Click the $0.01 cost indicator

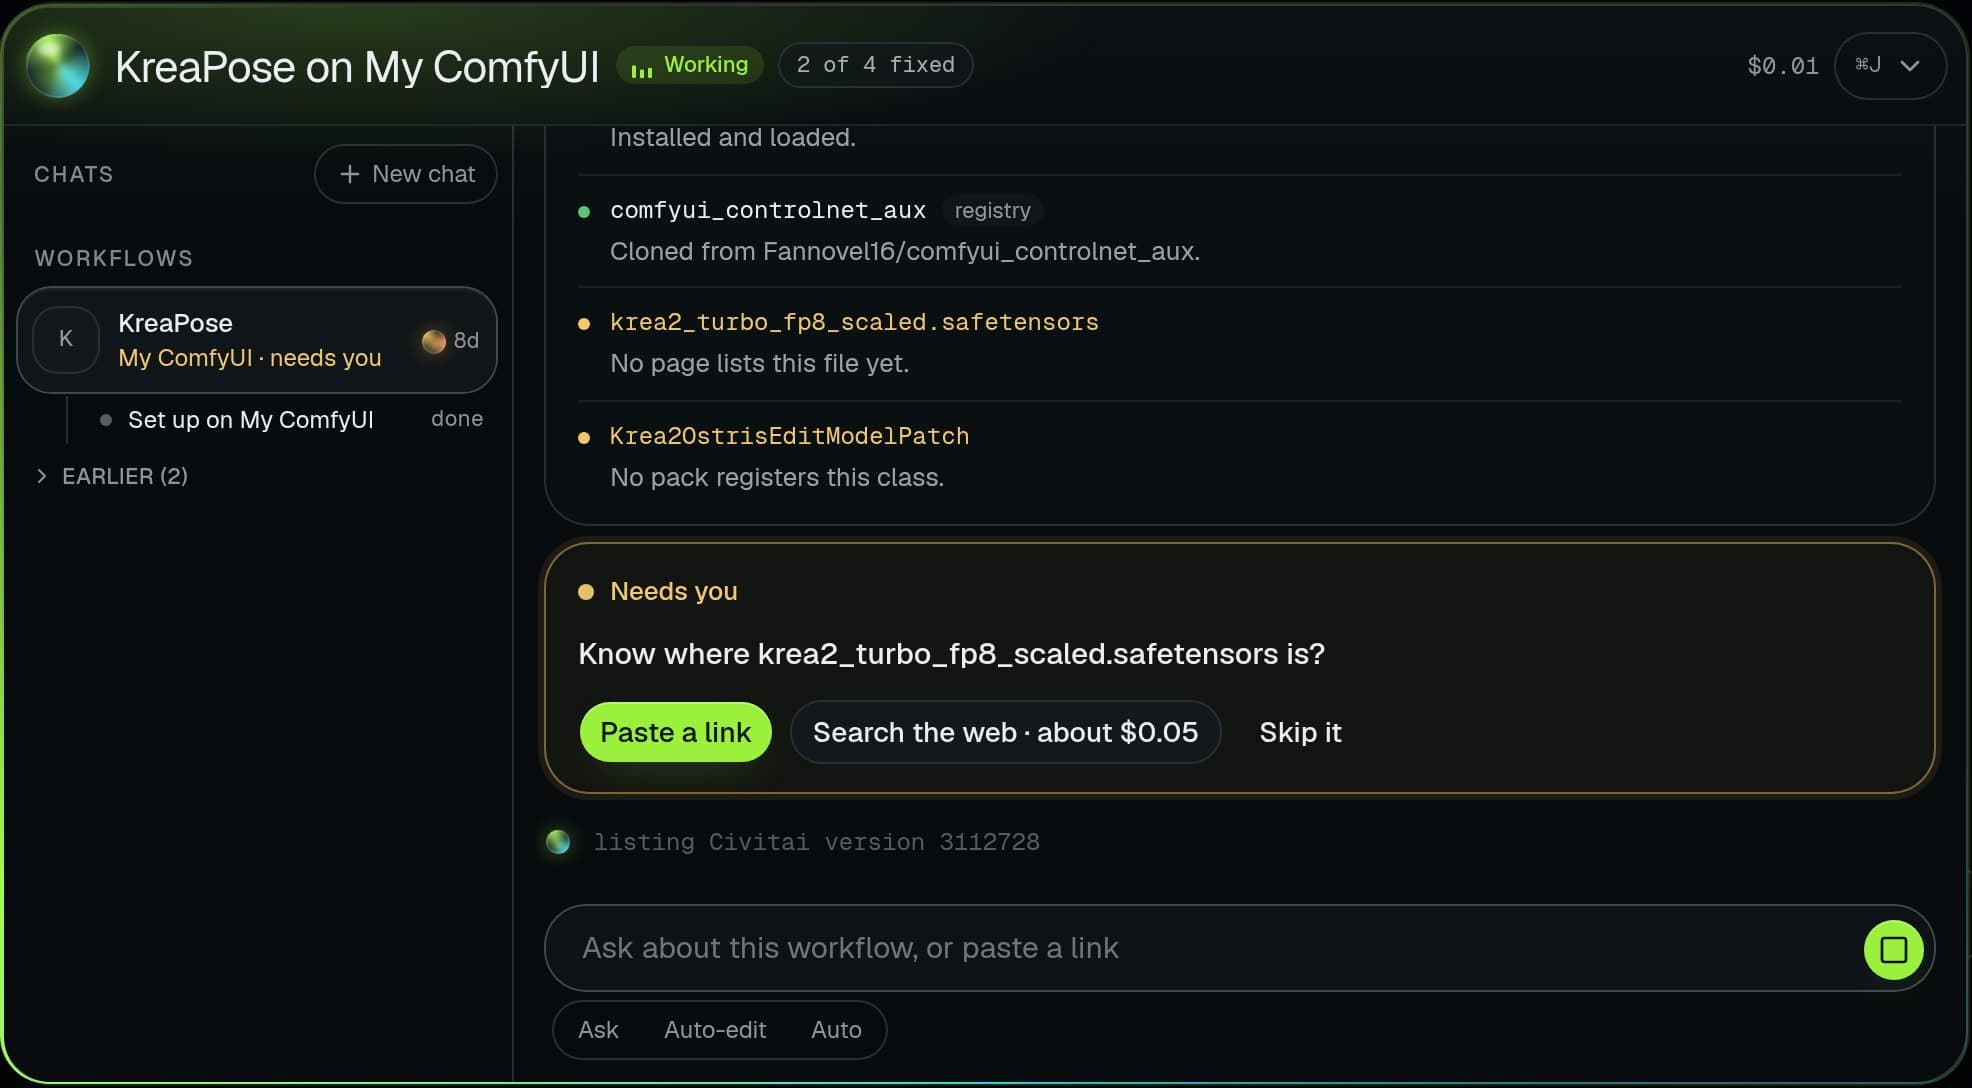(1782, 66)
